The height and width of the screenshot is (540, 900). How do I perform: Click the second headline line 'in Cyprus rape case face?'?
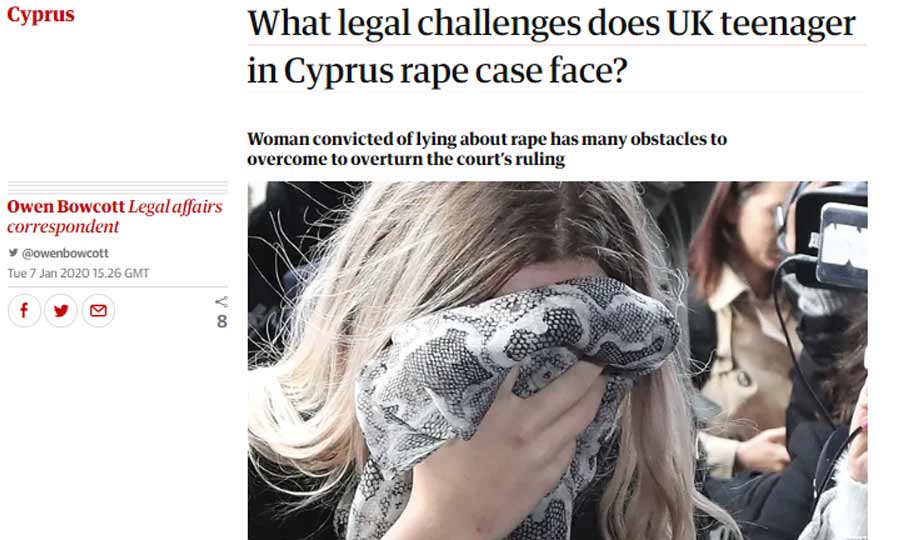437,71
